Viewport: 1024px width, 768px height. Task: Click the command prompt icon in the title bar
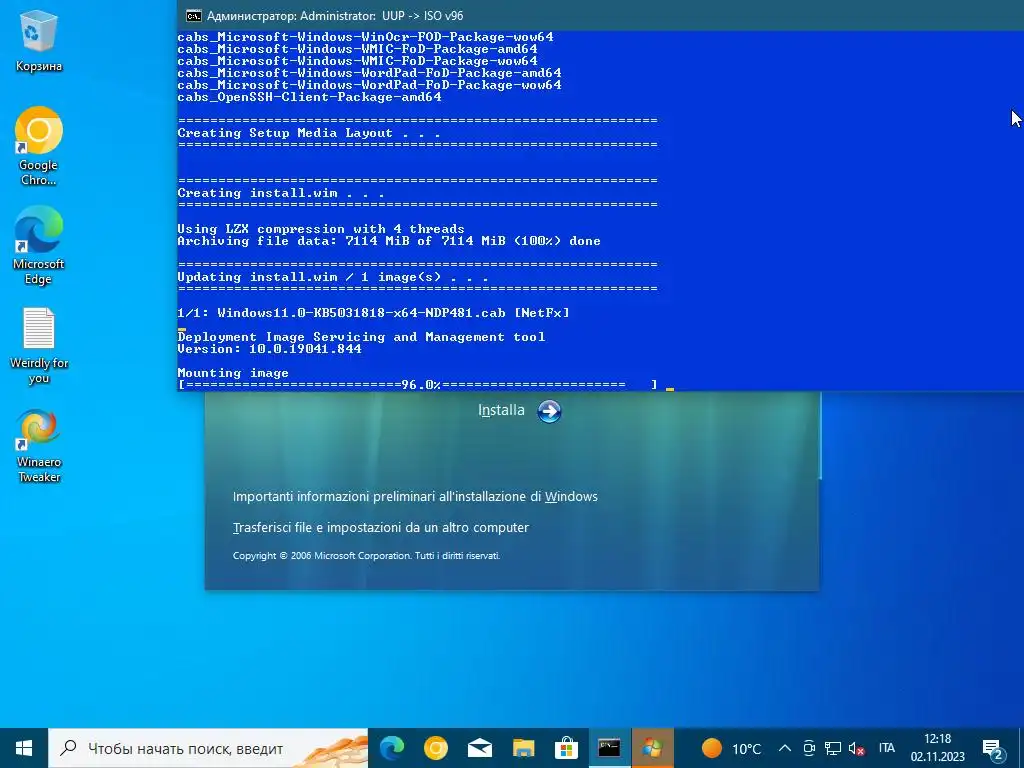(x=193, y=16)
